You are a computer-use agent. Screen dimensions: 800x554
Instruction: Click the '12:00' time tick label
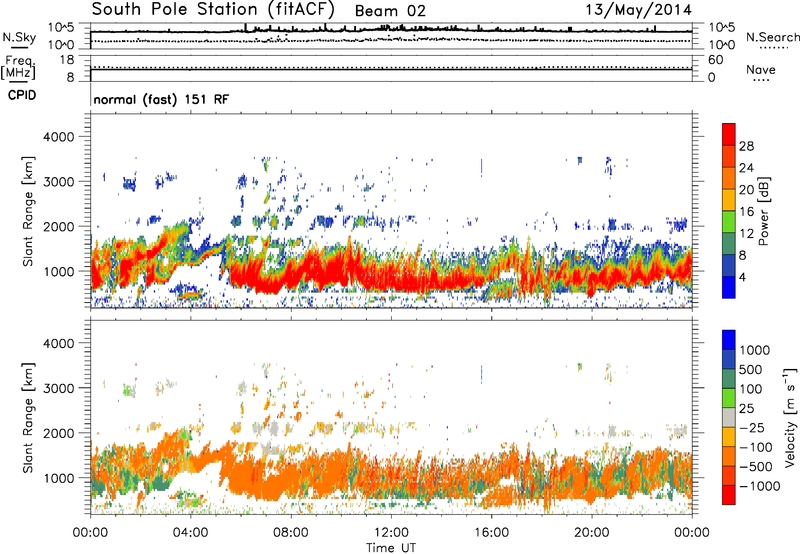pos(391,533)
